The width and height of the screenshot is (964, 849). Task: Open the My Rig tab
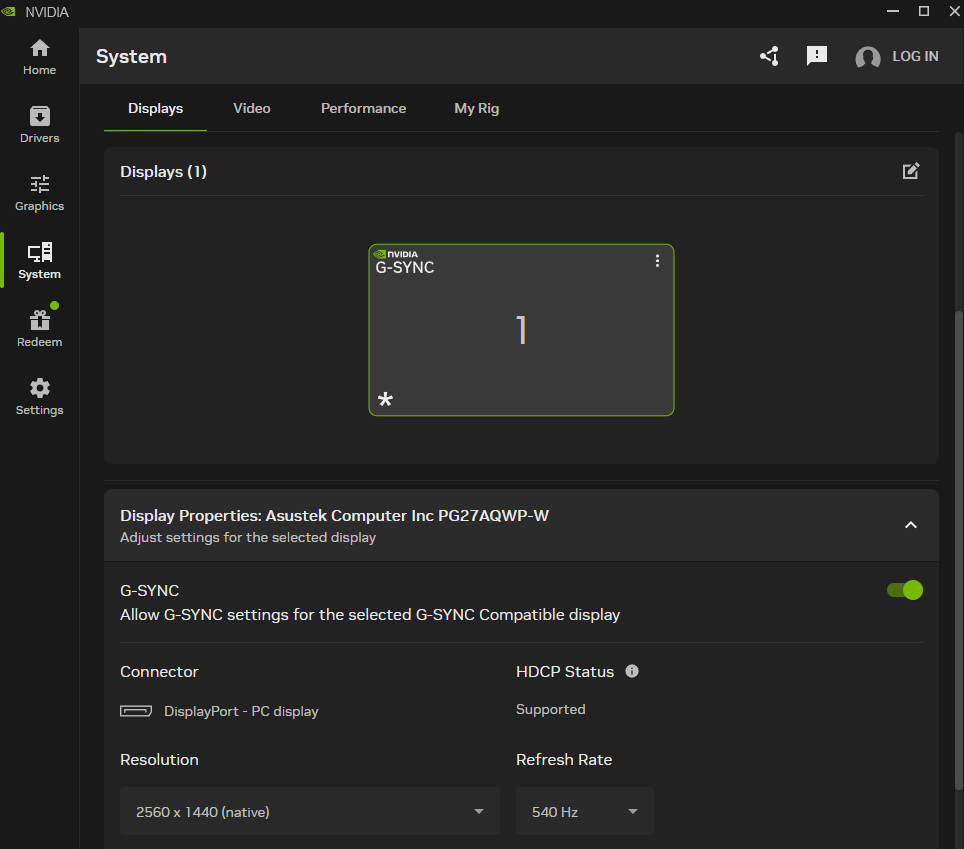coord(476,108)
